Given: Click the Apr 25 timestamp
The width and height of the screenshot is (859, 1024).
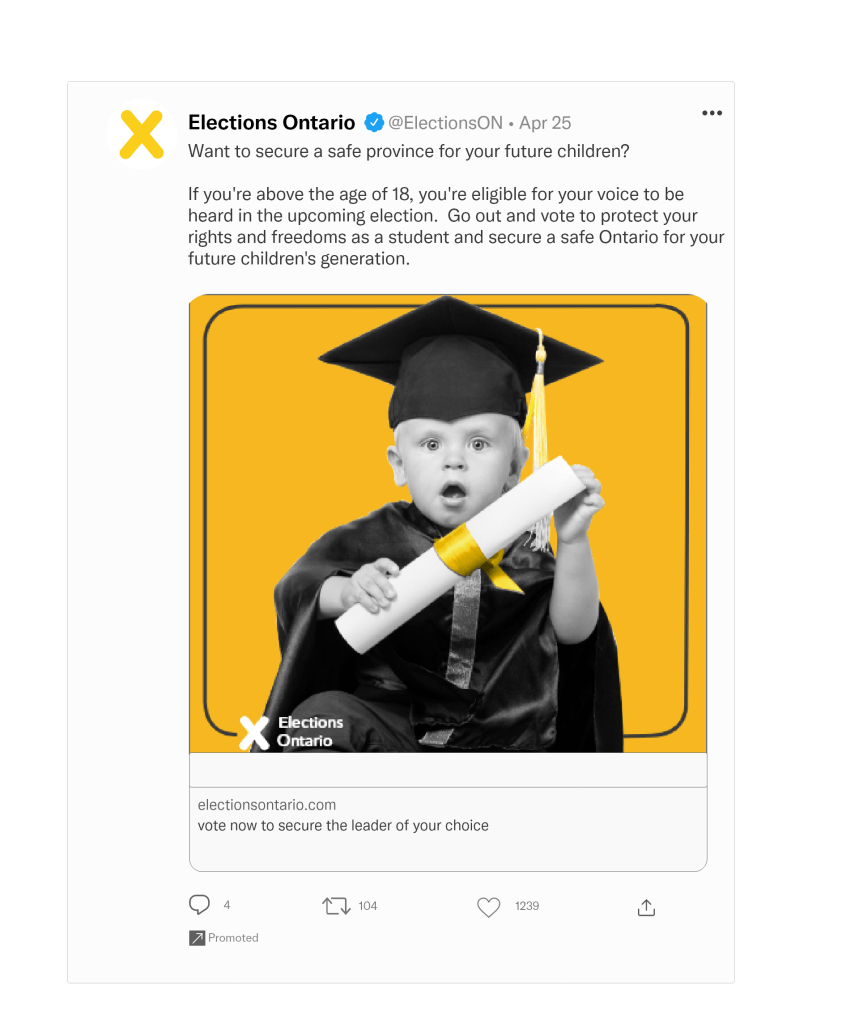Looking at the screenshot, I should point(545,123).
